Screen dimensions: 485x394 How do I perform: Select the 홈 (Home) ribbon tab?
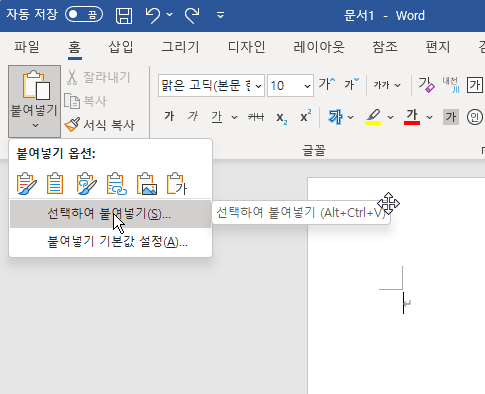point(74,47)
